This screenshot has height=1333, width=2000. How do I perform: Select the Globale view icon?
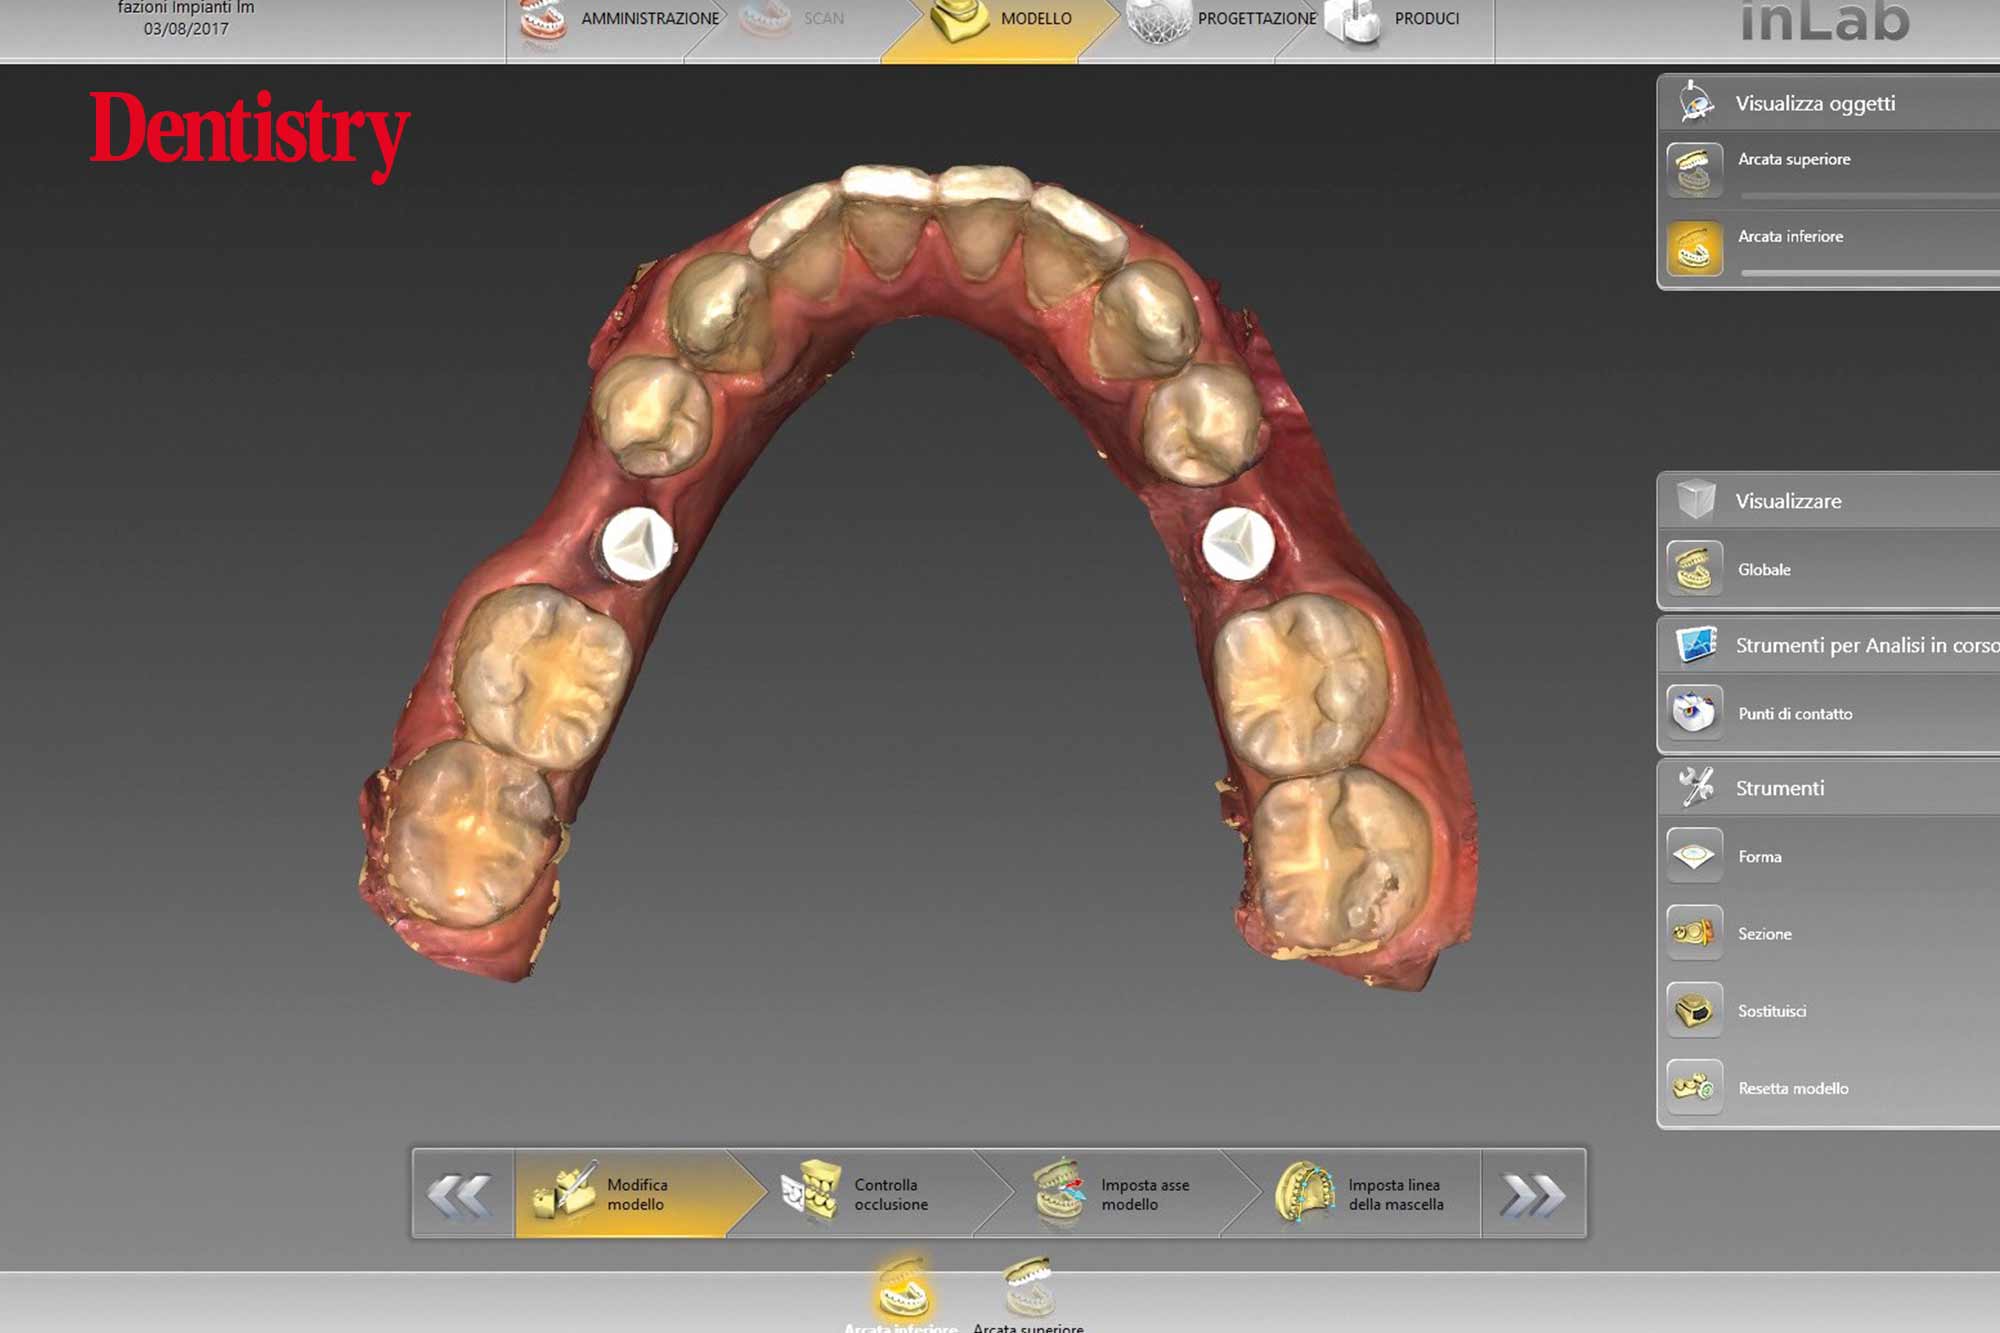[1695, 568]
